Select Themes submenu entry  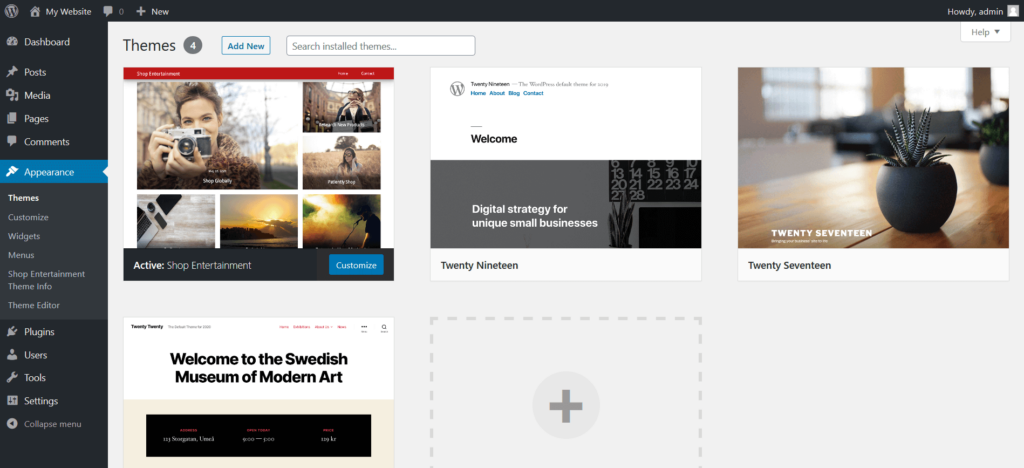24,198
